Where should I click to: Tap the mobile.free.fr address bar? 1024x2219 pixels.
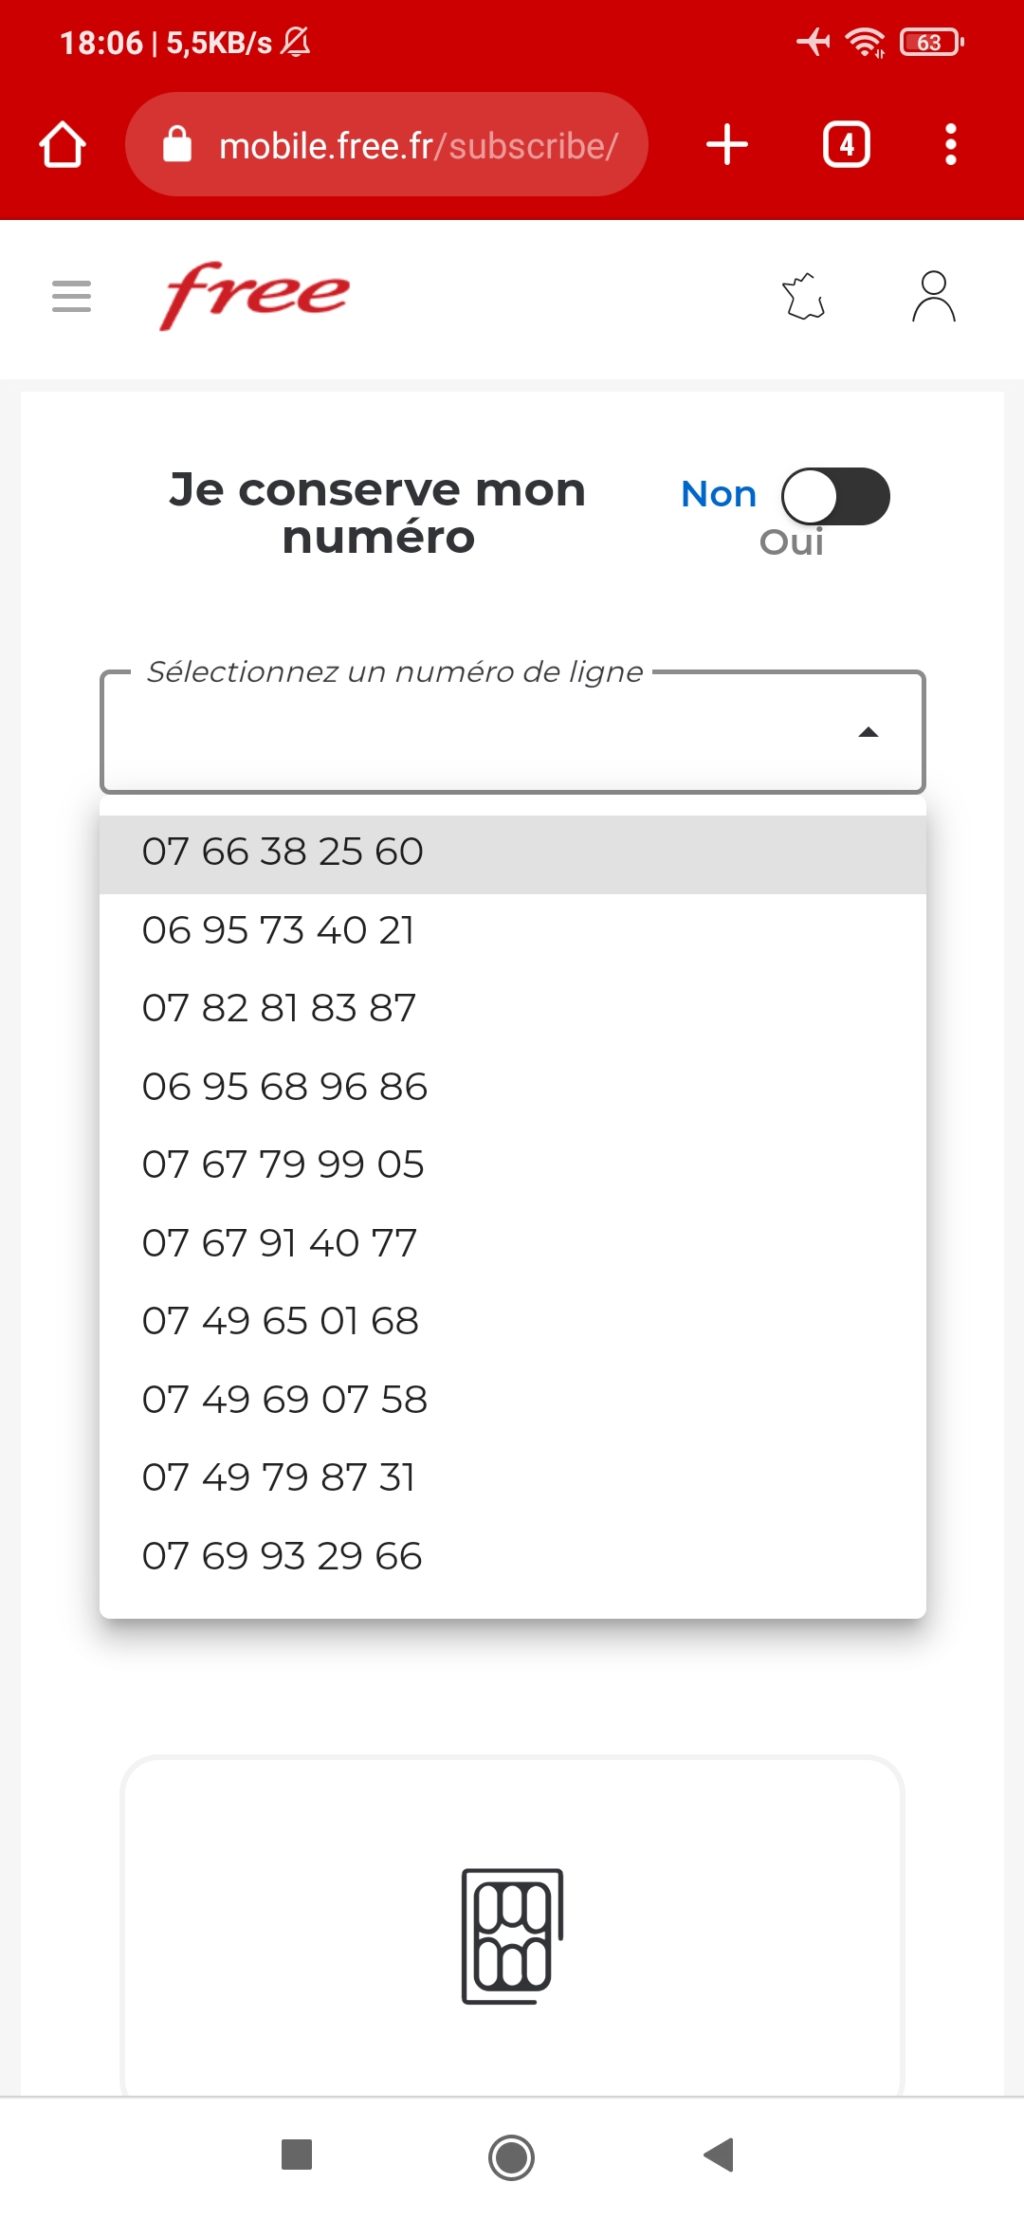[400, 145]
